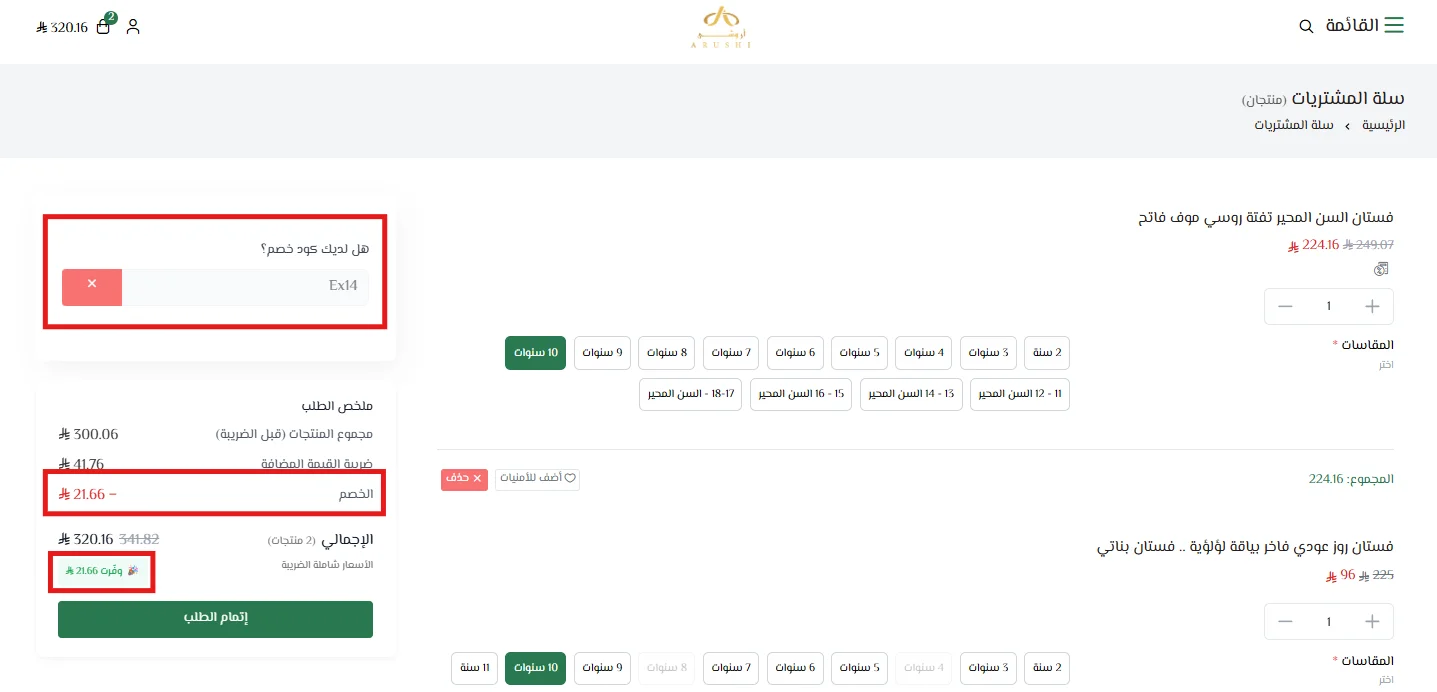The width and height of the screenshot is (1437, 692).
Task: Select size 3 سنوات for first dress
Action: coord(986,353)
